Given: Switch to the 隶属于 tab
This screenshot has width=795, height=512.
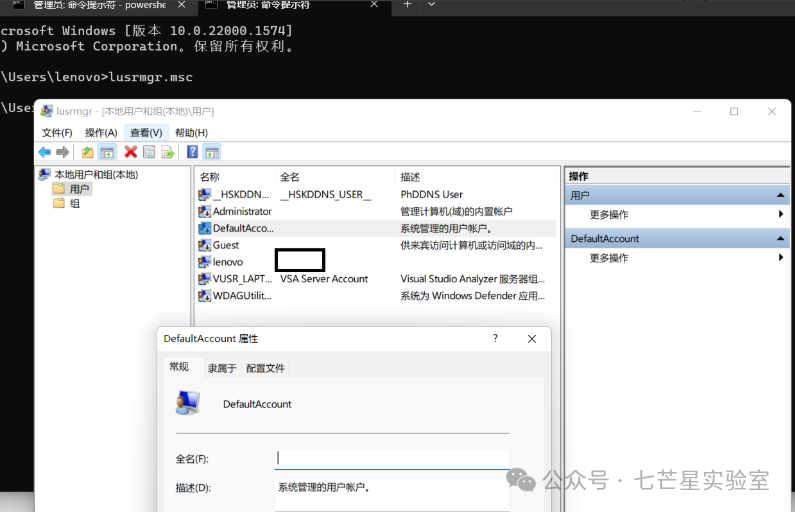Looking at the screenshot, I should pyautogui.click(x=222, y=369).
